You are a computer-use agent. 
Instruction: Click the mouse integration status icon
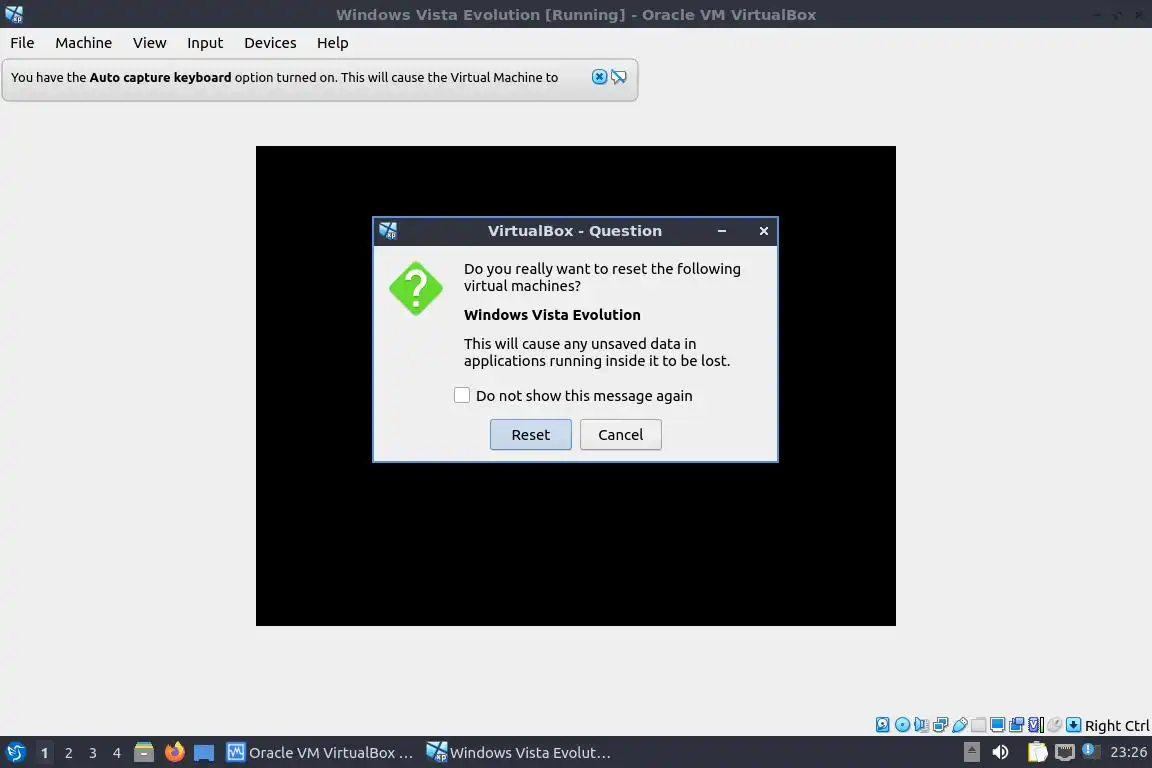[1054, 725]
